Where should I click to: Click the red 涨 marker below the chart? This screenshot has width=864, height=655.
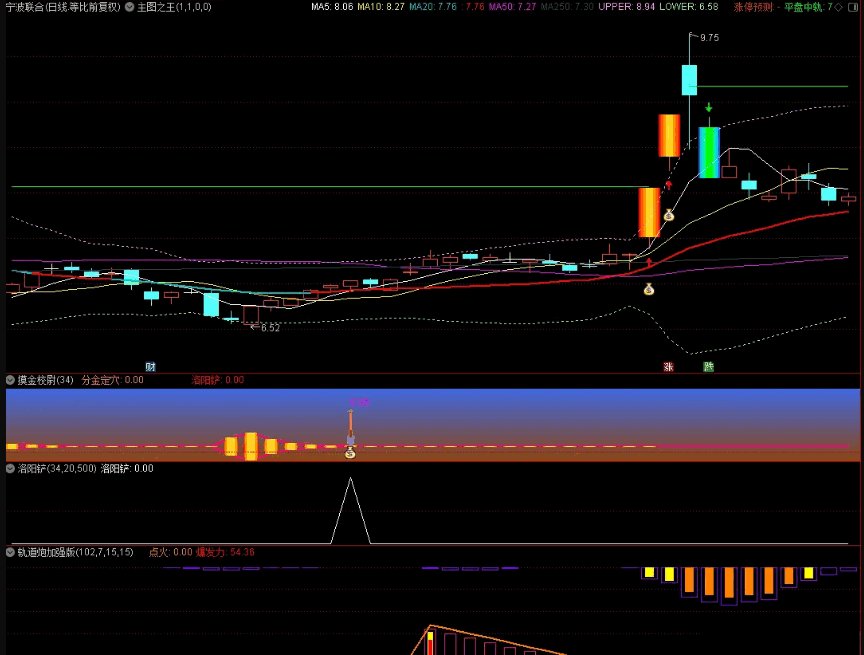click(668, 367)
